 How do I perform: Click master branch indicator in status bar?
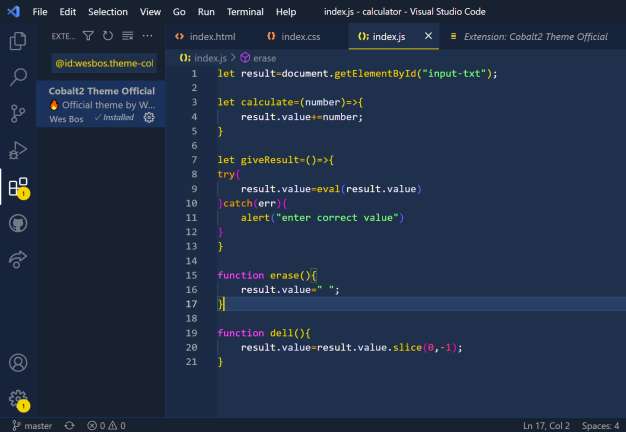(x=32, y=426)
